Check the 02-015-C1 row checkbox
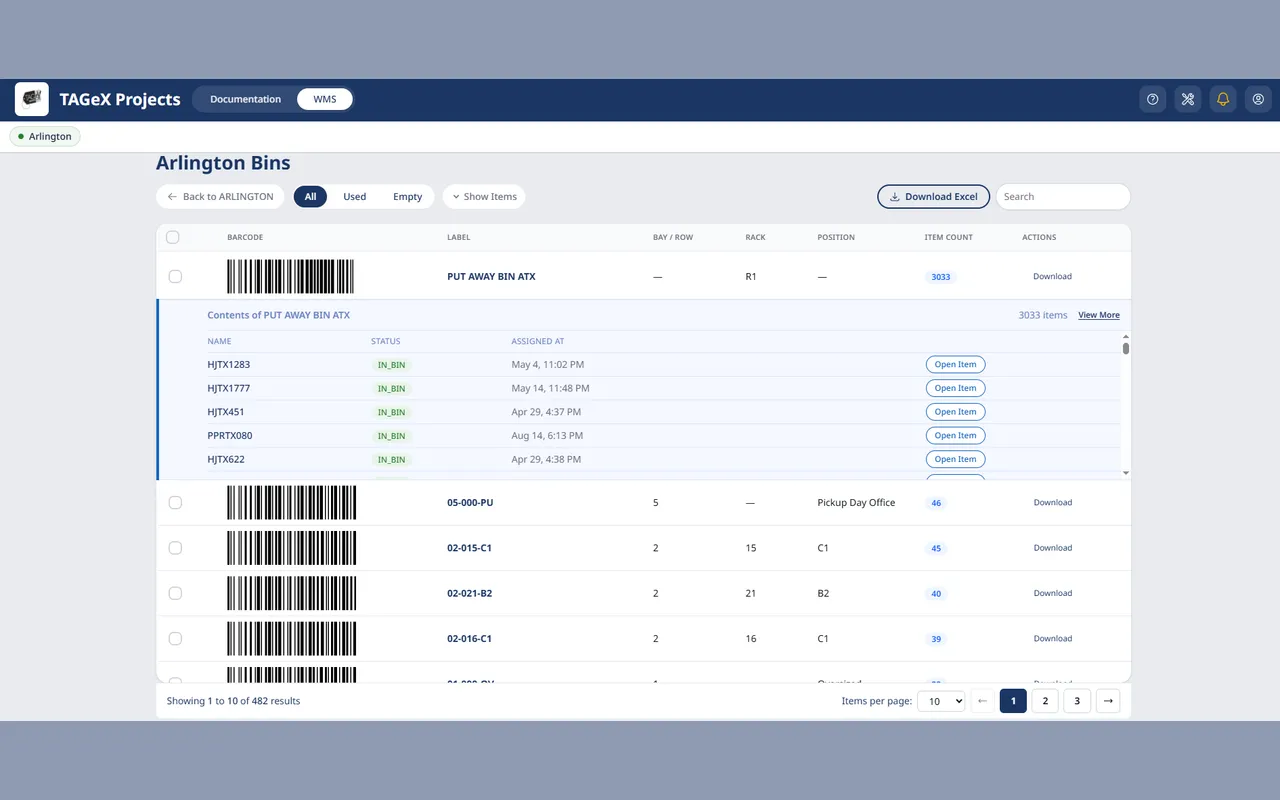This screenshot has width=1280, height=800. pyautogui.click(x=175, y=548)
